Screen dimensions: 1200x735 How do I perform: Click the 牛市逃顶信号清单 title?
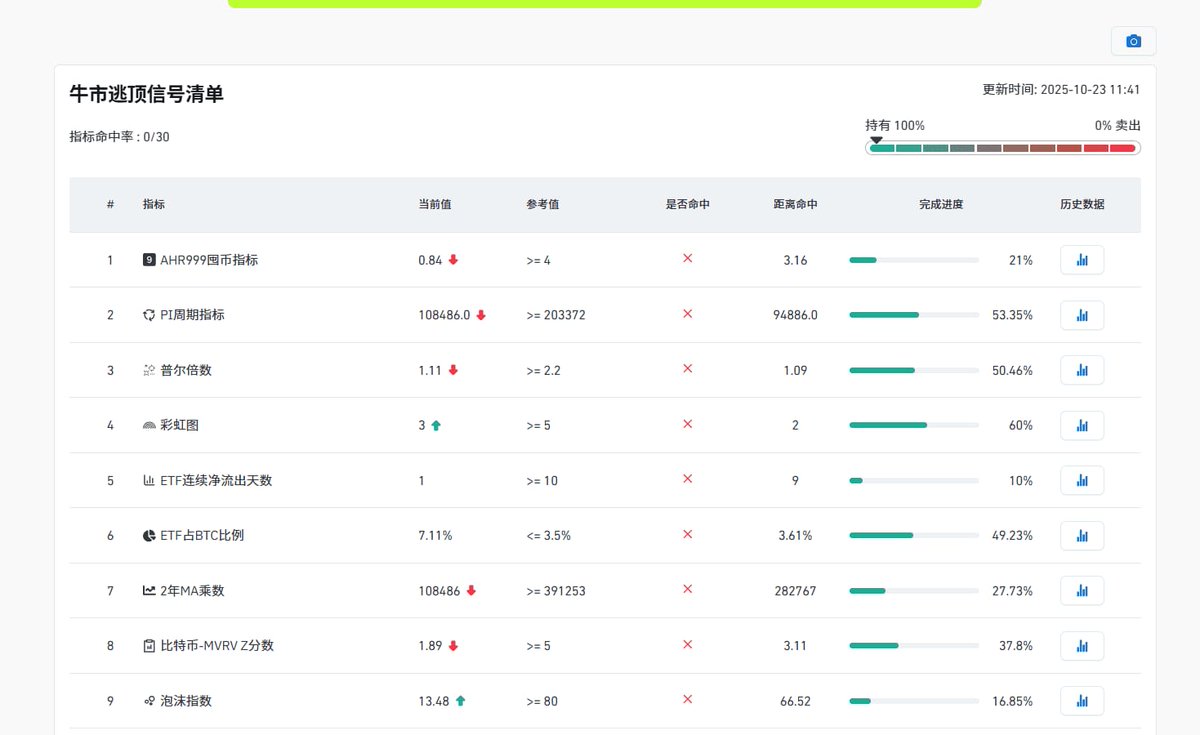pos(146,94)
